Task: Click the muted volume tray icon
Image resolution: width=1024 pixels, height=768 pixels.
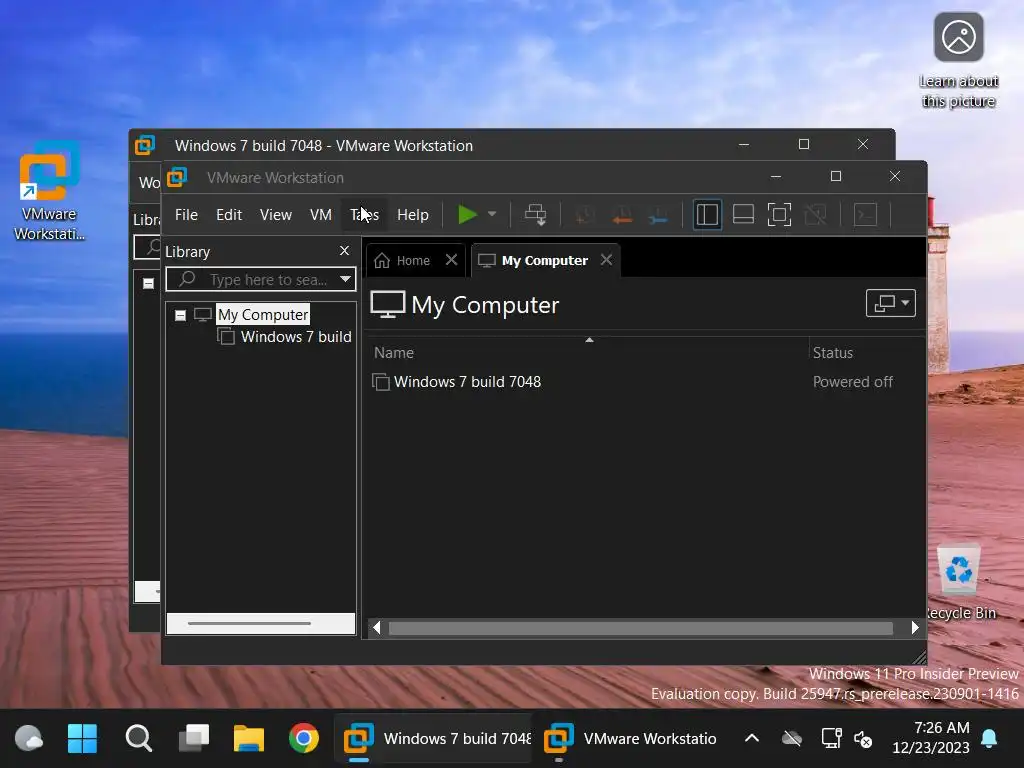Action: [x=863, y=739]
